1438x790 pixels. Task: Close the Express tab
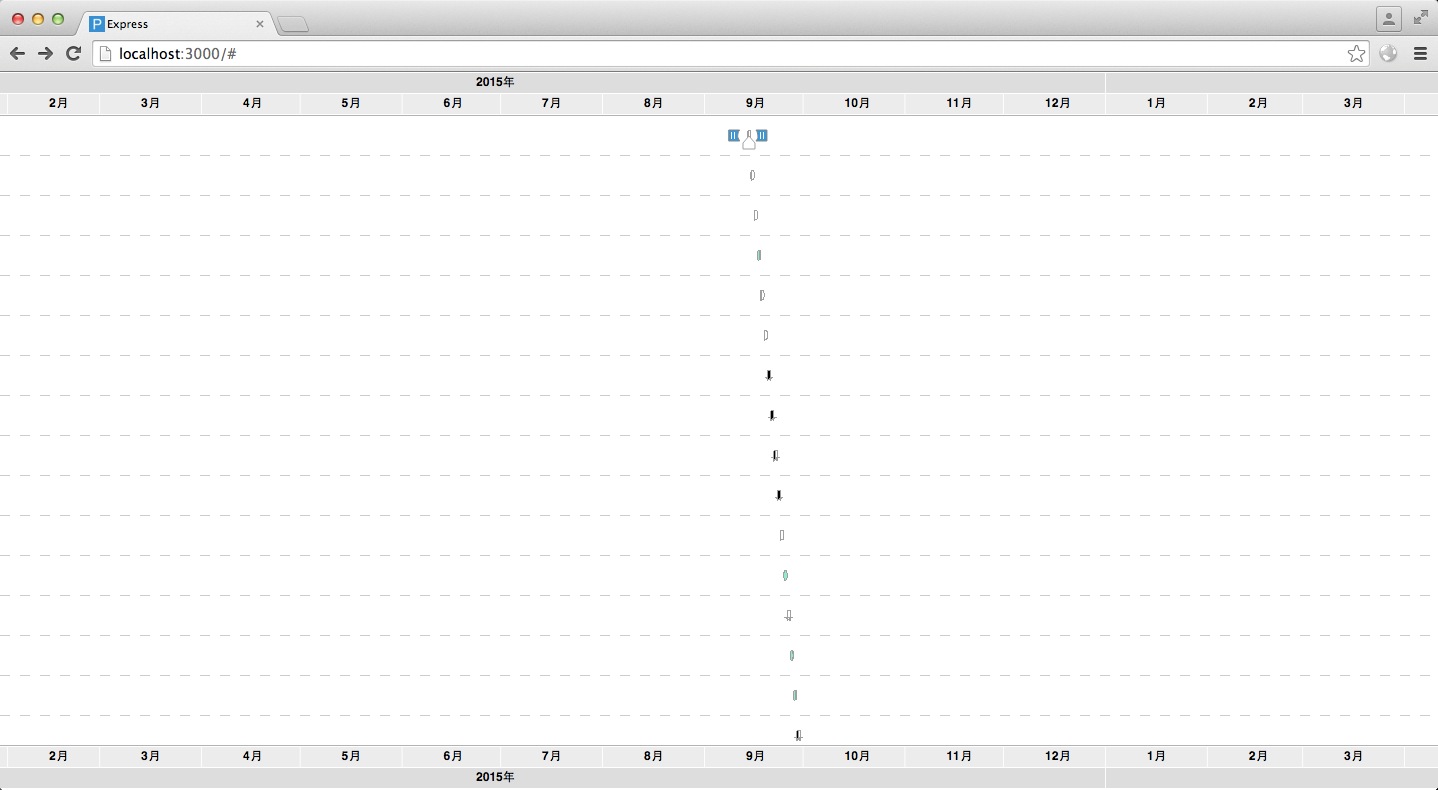click(x=260, y=24)
